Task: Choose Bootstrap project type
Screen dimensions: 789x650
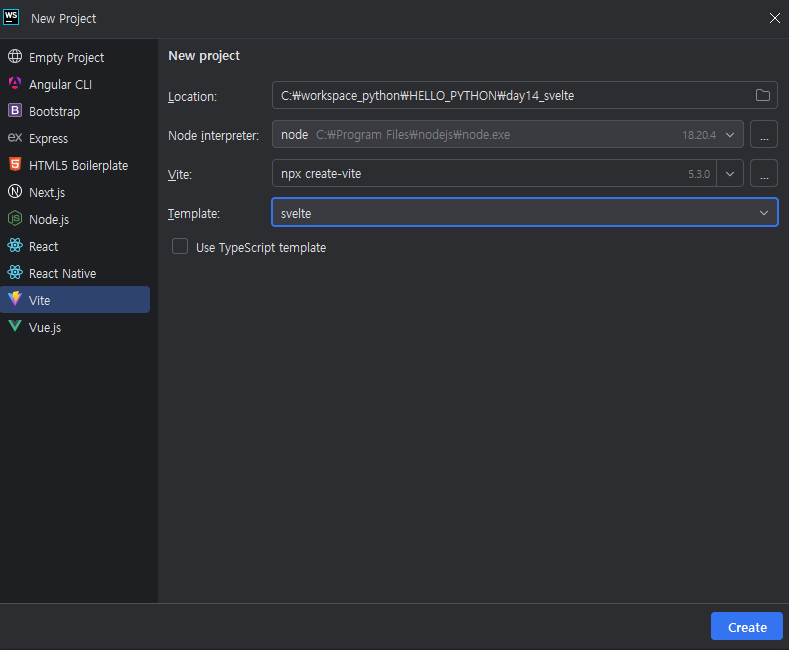Action: click(75, 111)
